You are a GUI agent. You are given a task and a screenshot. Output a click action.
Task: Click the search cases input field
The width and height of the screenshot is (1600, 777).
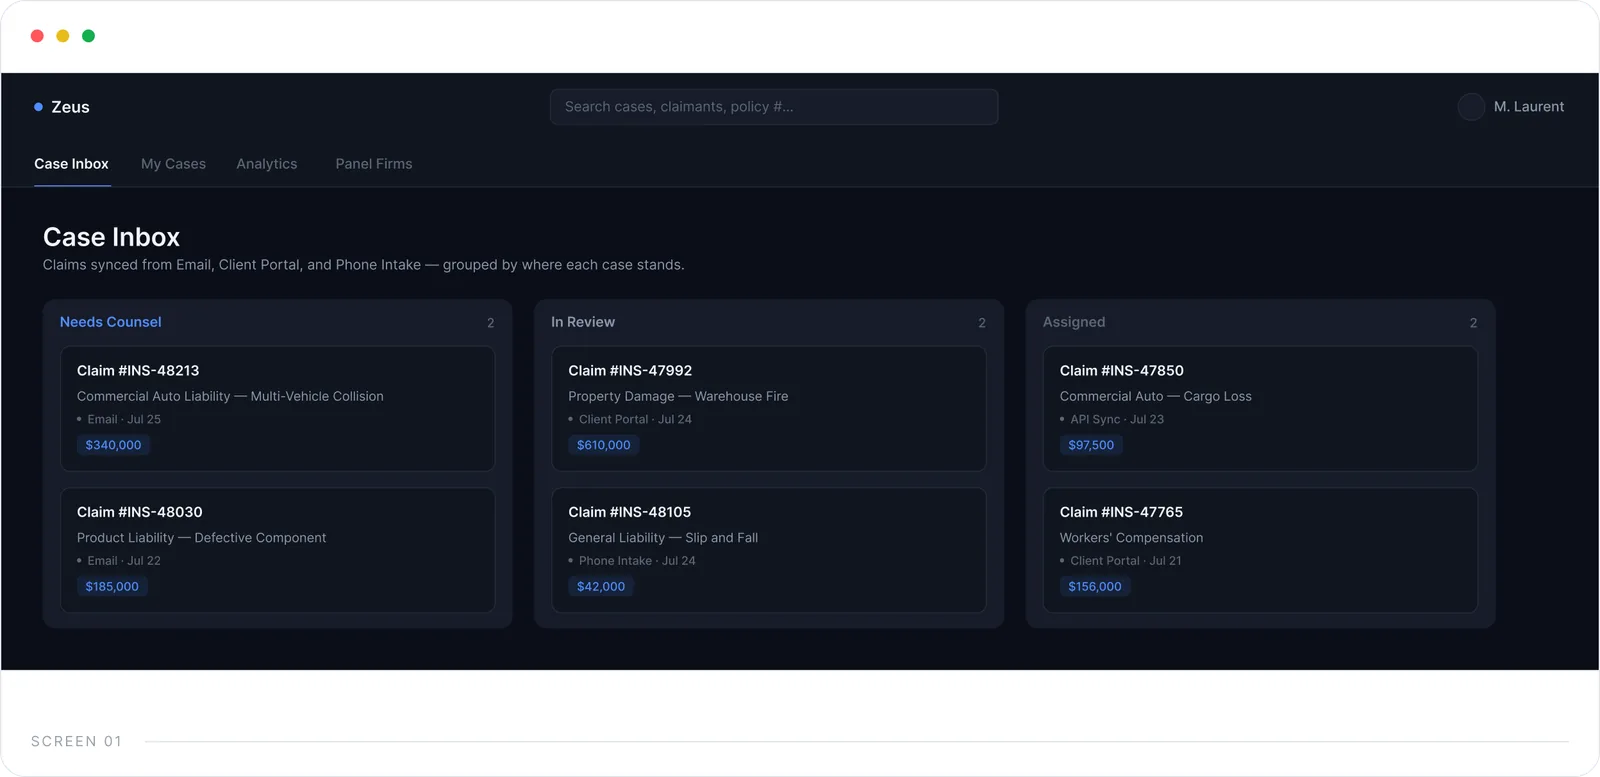[774, 107]
